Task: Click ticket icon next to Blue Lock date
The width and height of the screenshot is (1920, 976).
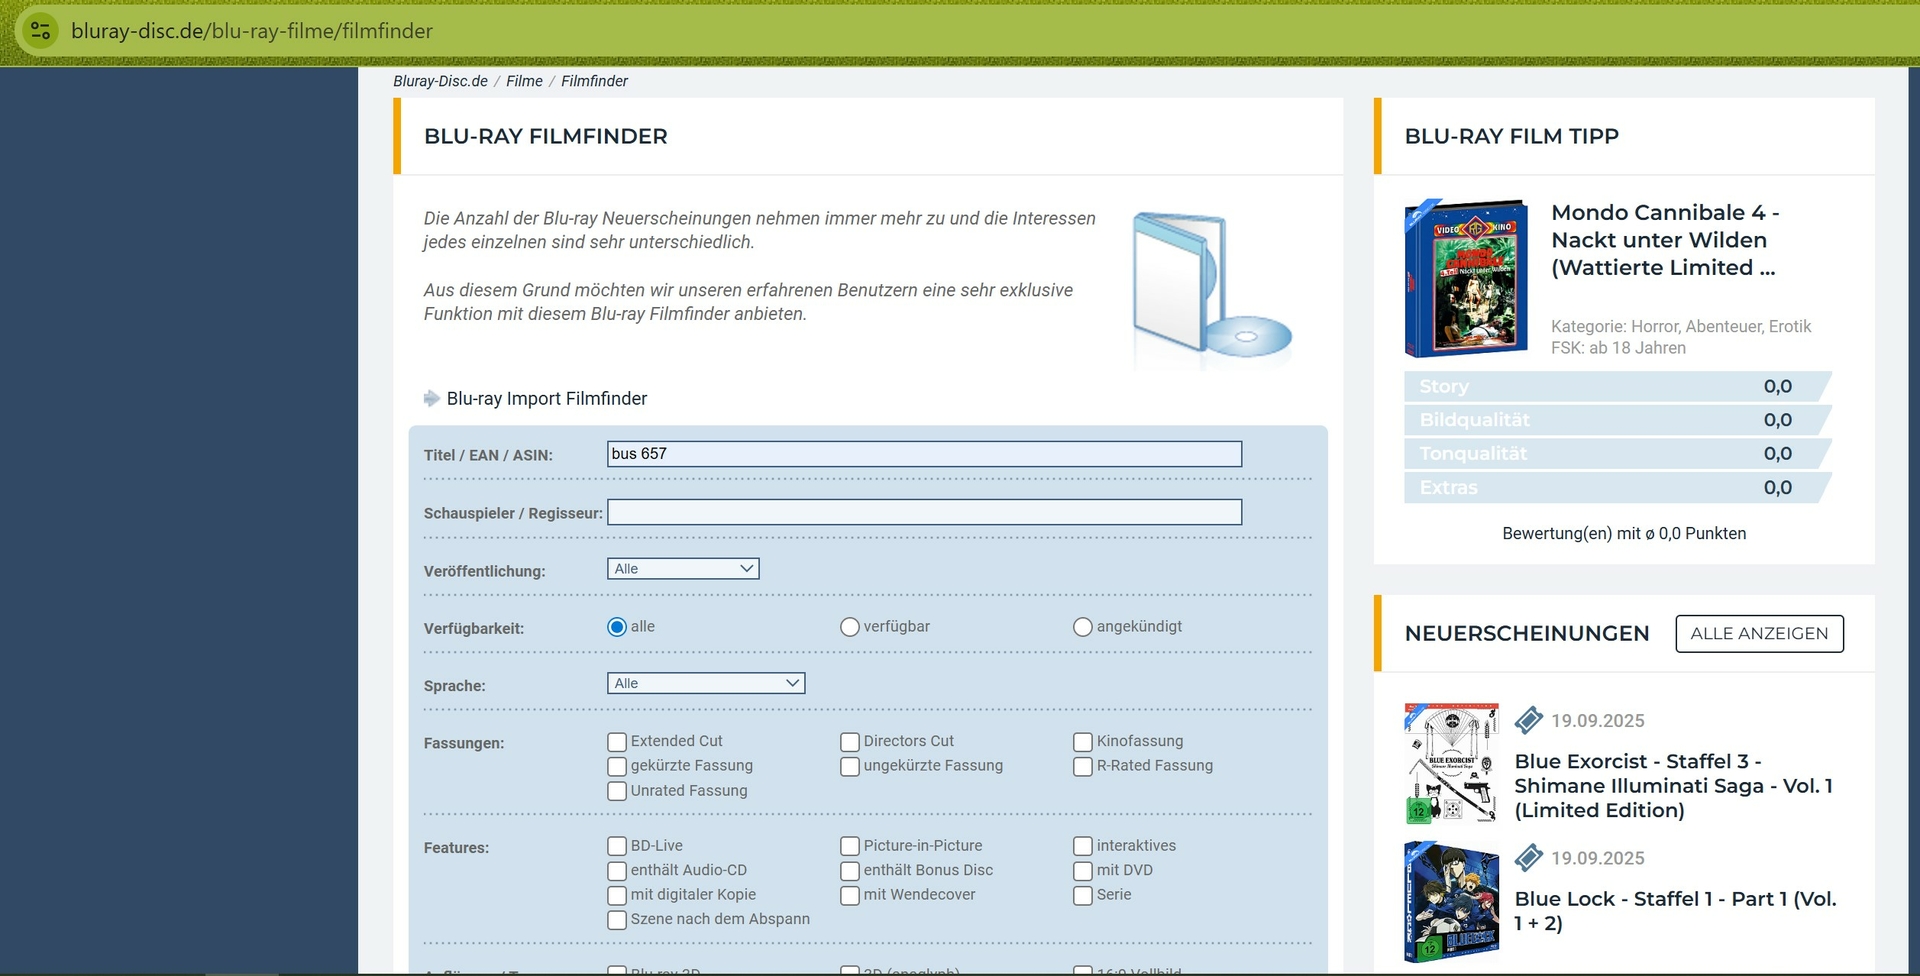Action: click(1528, 858)
